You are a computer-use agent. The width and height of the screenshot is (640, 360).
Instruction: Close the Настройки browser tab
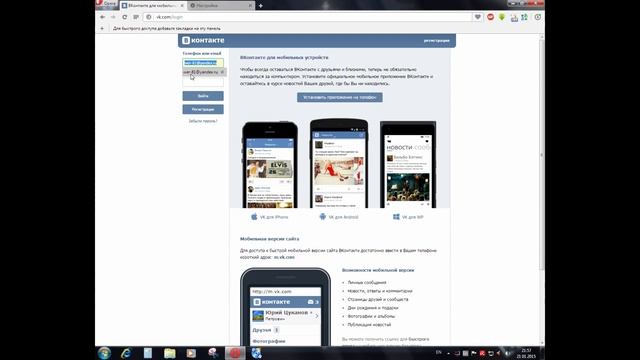(x=250, y=5)
